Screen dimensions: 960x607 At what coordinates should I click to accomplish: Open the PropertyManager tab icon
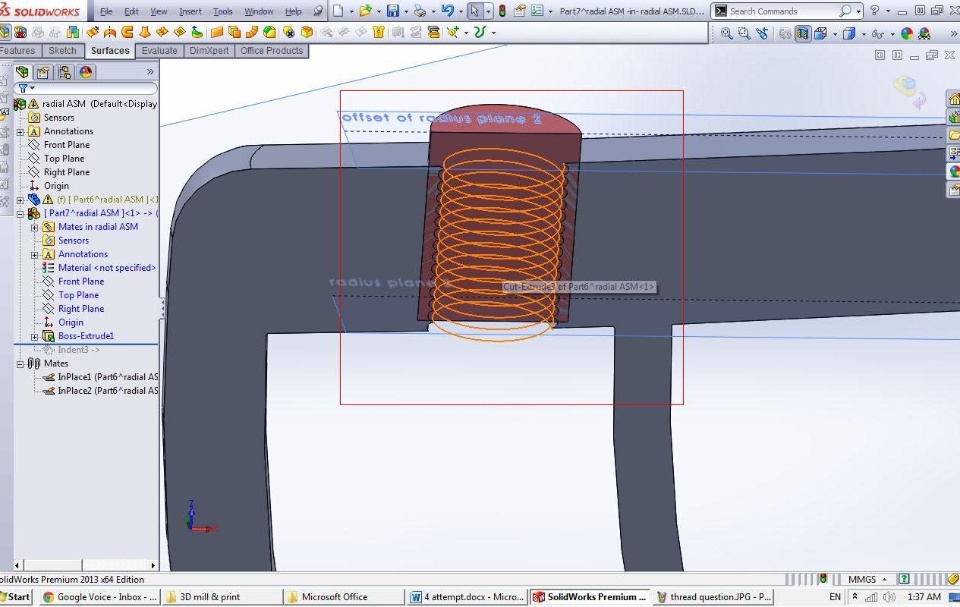pyautogui.click(x=43, y=72)
